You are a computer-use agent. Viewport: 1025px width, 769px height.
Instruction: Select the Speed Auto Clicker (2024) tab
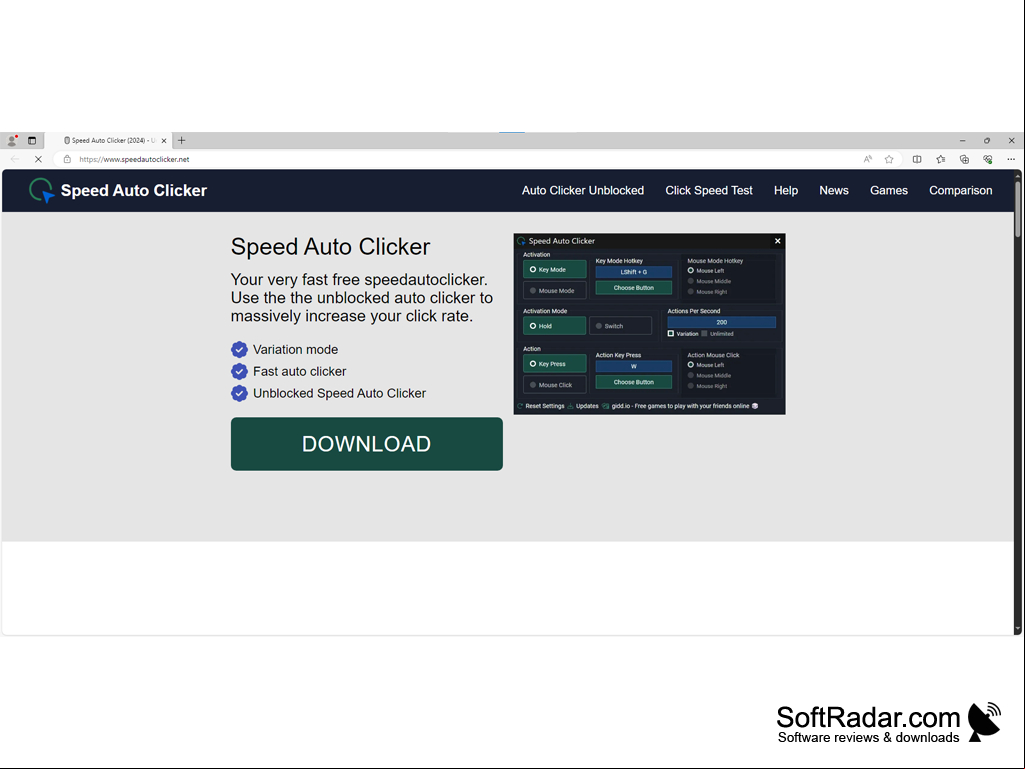click(109, 141)
